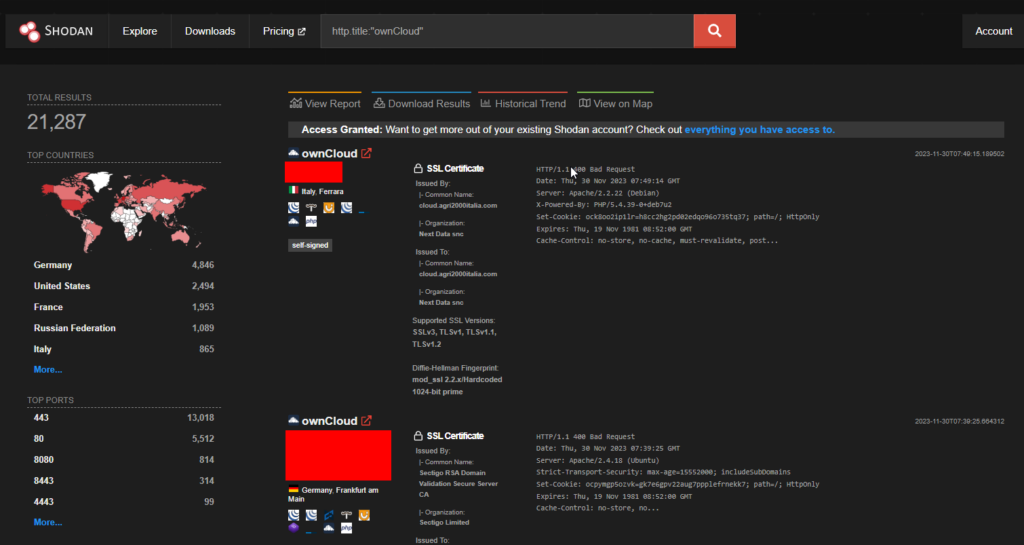Click ownCloud cloud tag icon in Germany icon row

pyautogui.click(x=328, y=528)
